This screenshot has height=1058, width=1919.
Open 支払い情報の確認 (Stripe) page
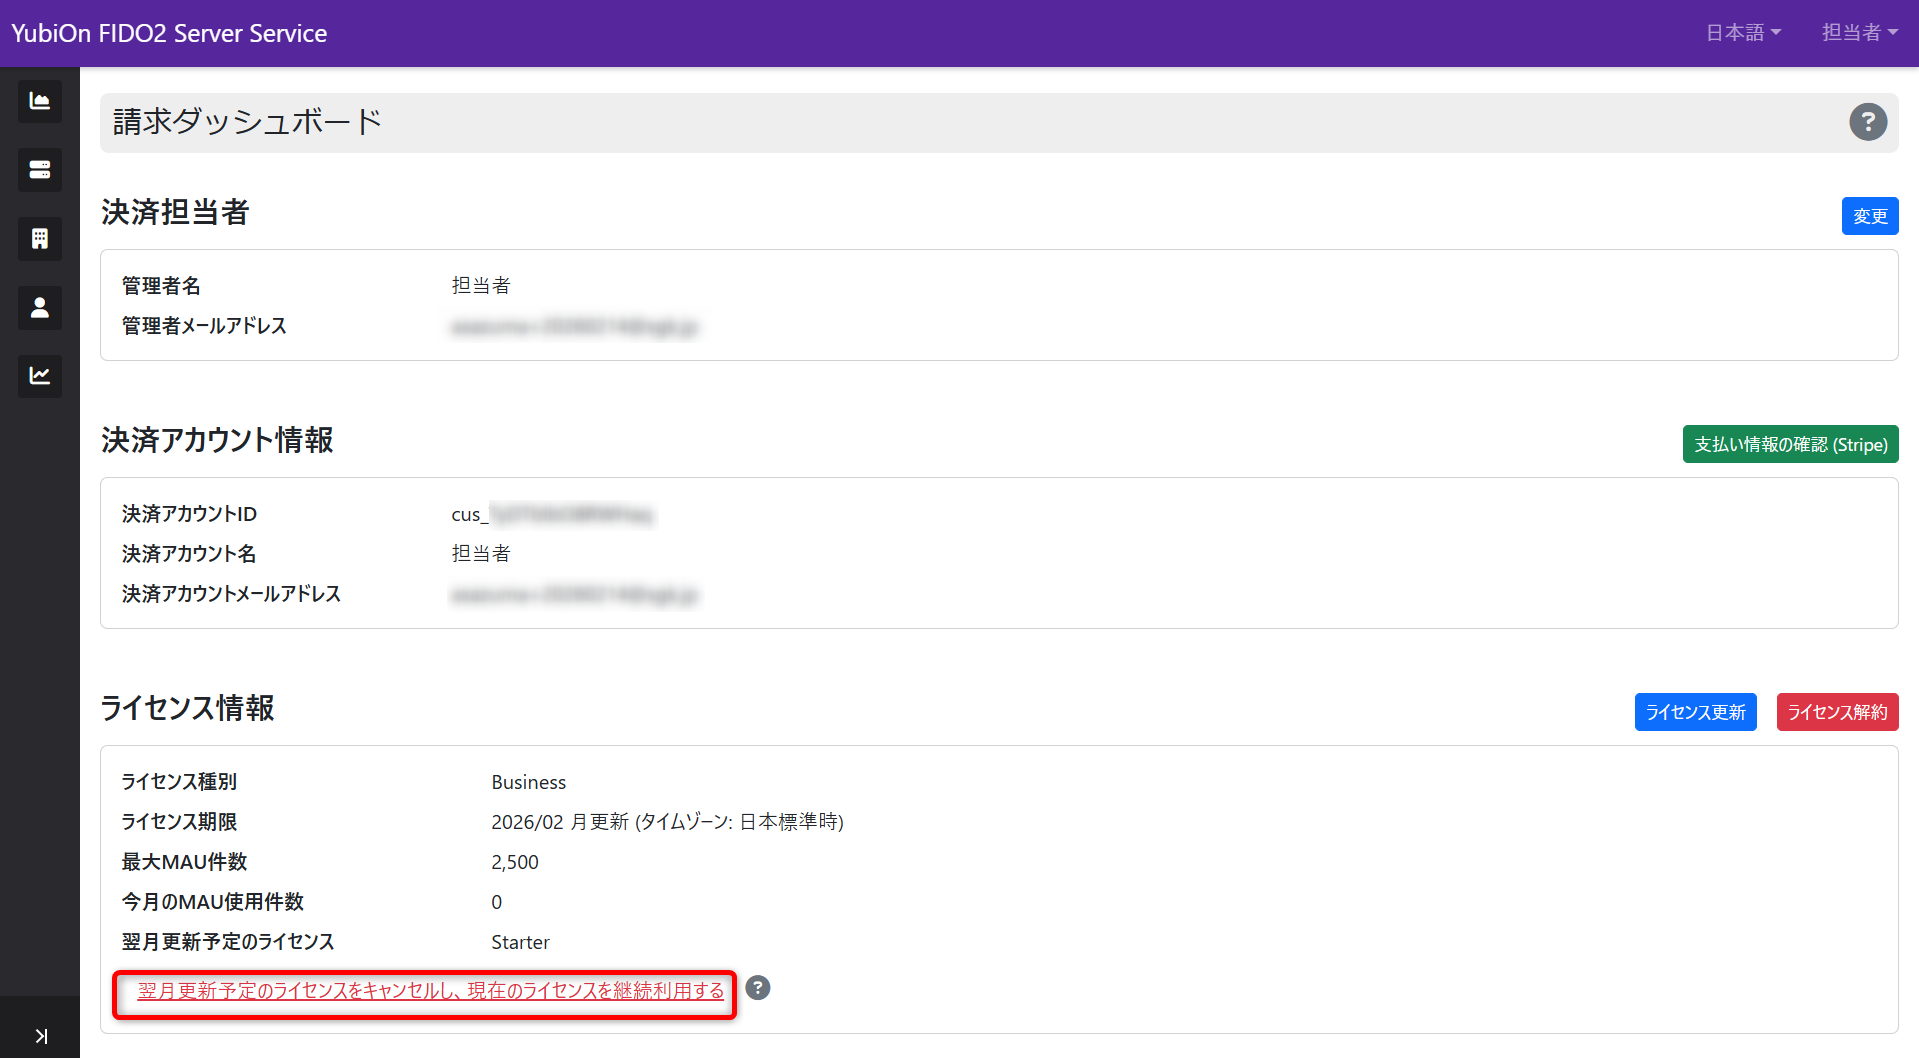click(x=1789, y=444)
